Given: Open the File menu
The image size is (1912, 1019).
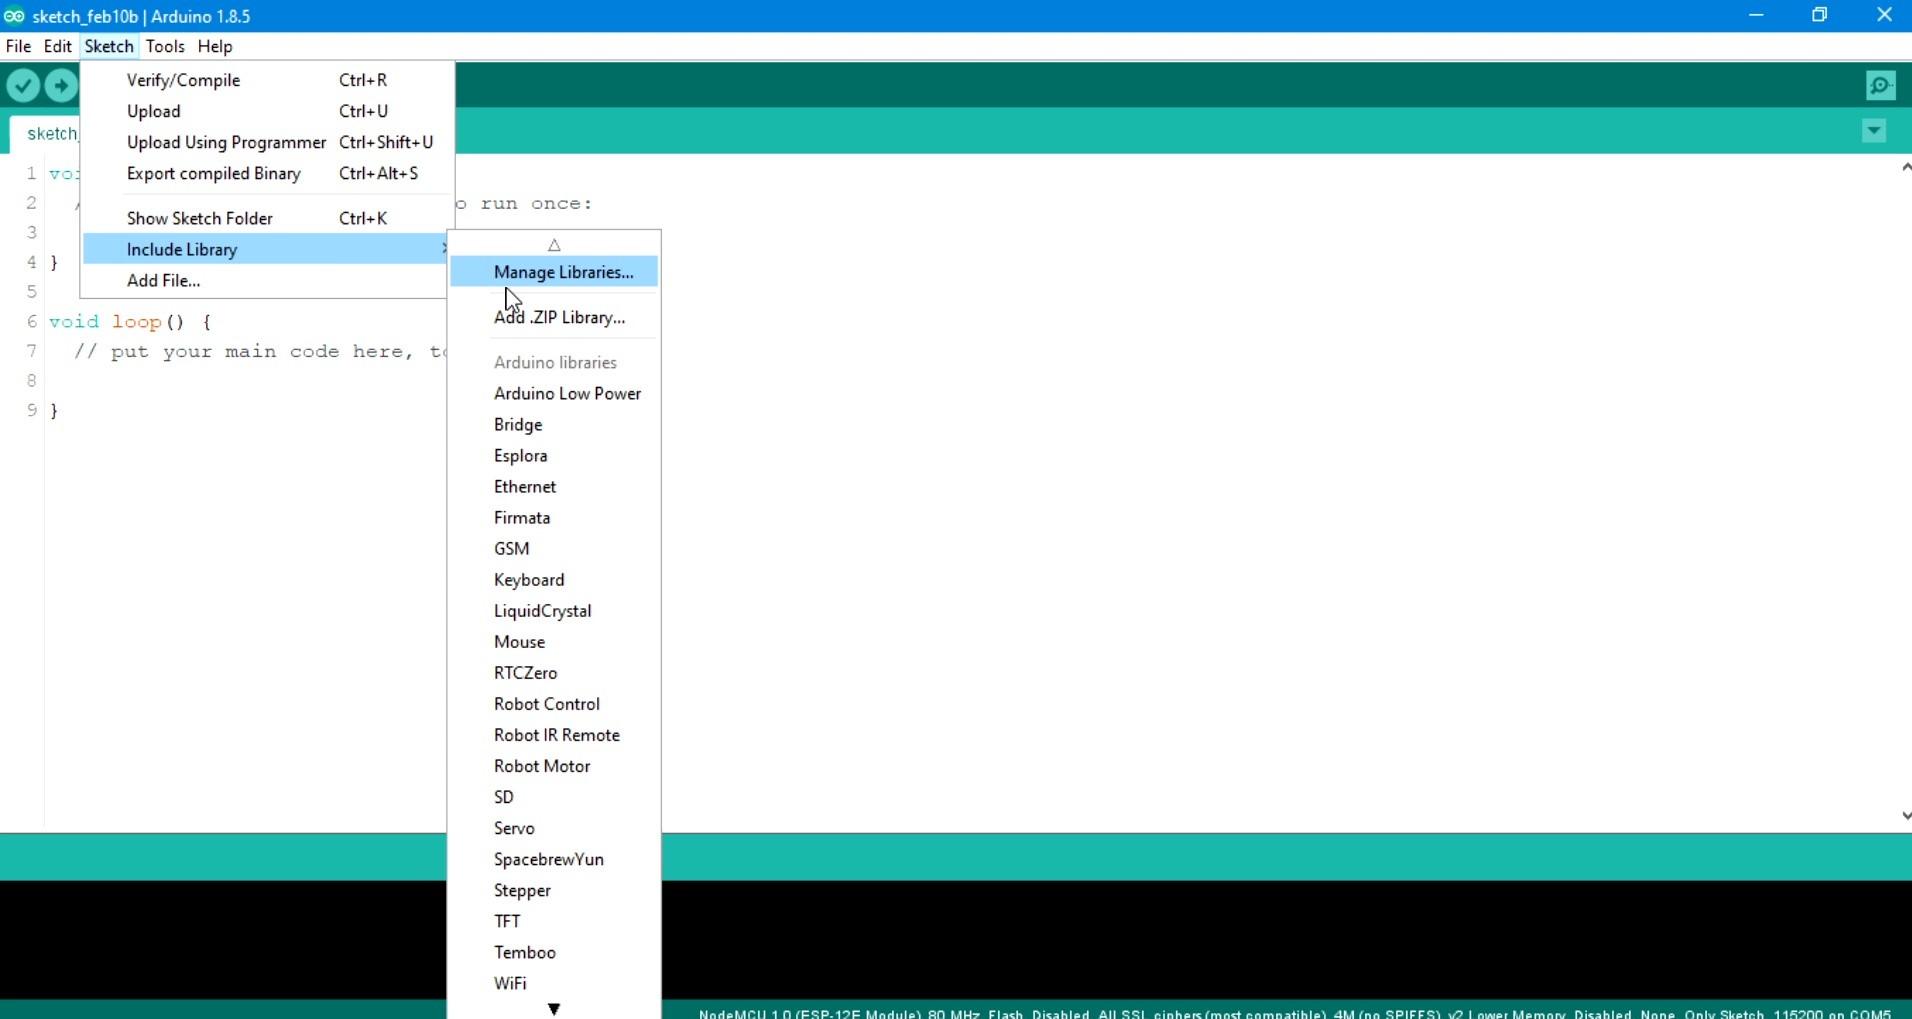Looking at the screenshot, I should tap(18, 46).
